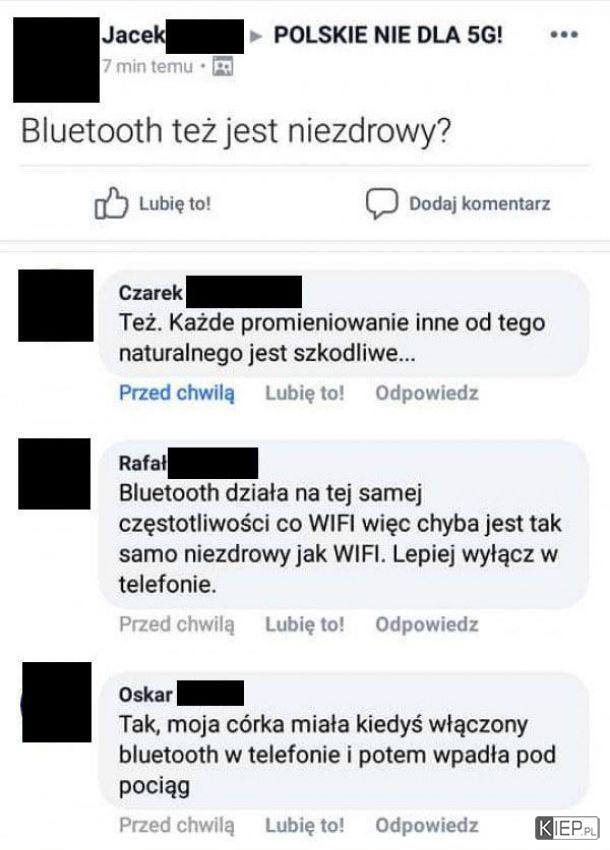Like Czarek's comment with Lubię to!
This screenshot has width=610, height=850.
(305, 393)
